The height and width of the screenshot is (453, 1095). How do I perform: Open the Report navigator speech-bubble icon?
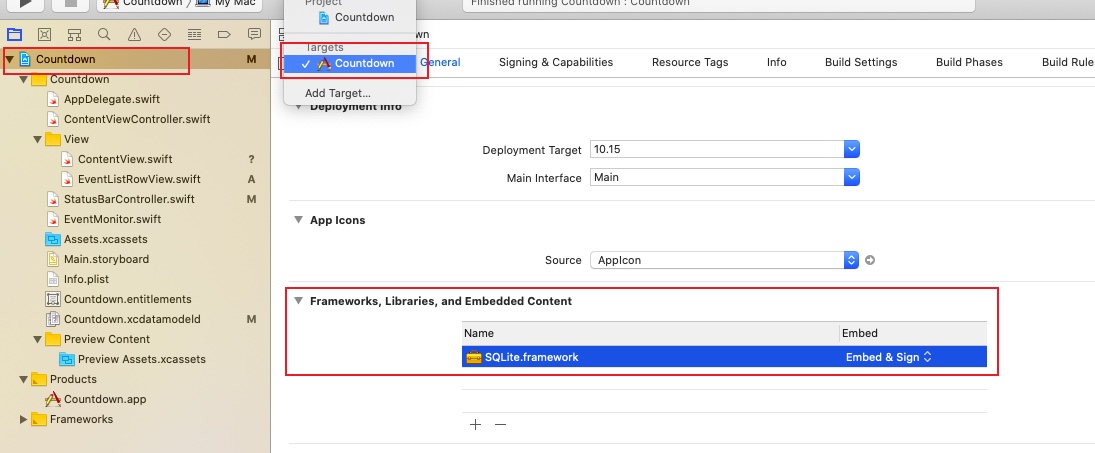[x=254, y=34]
